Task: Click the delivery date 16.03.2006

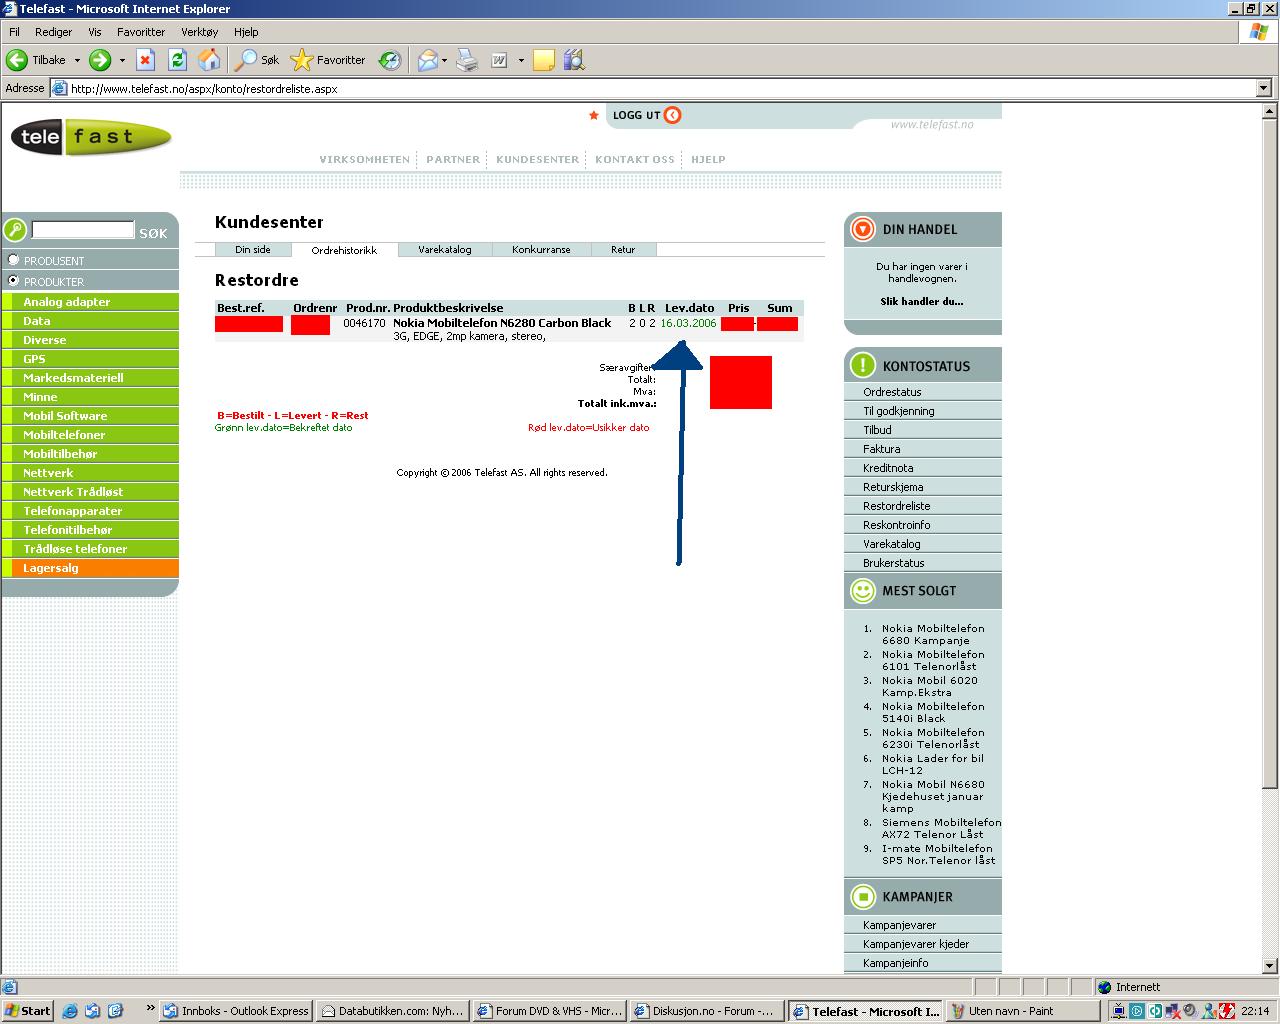Action: 688,323
